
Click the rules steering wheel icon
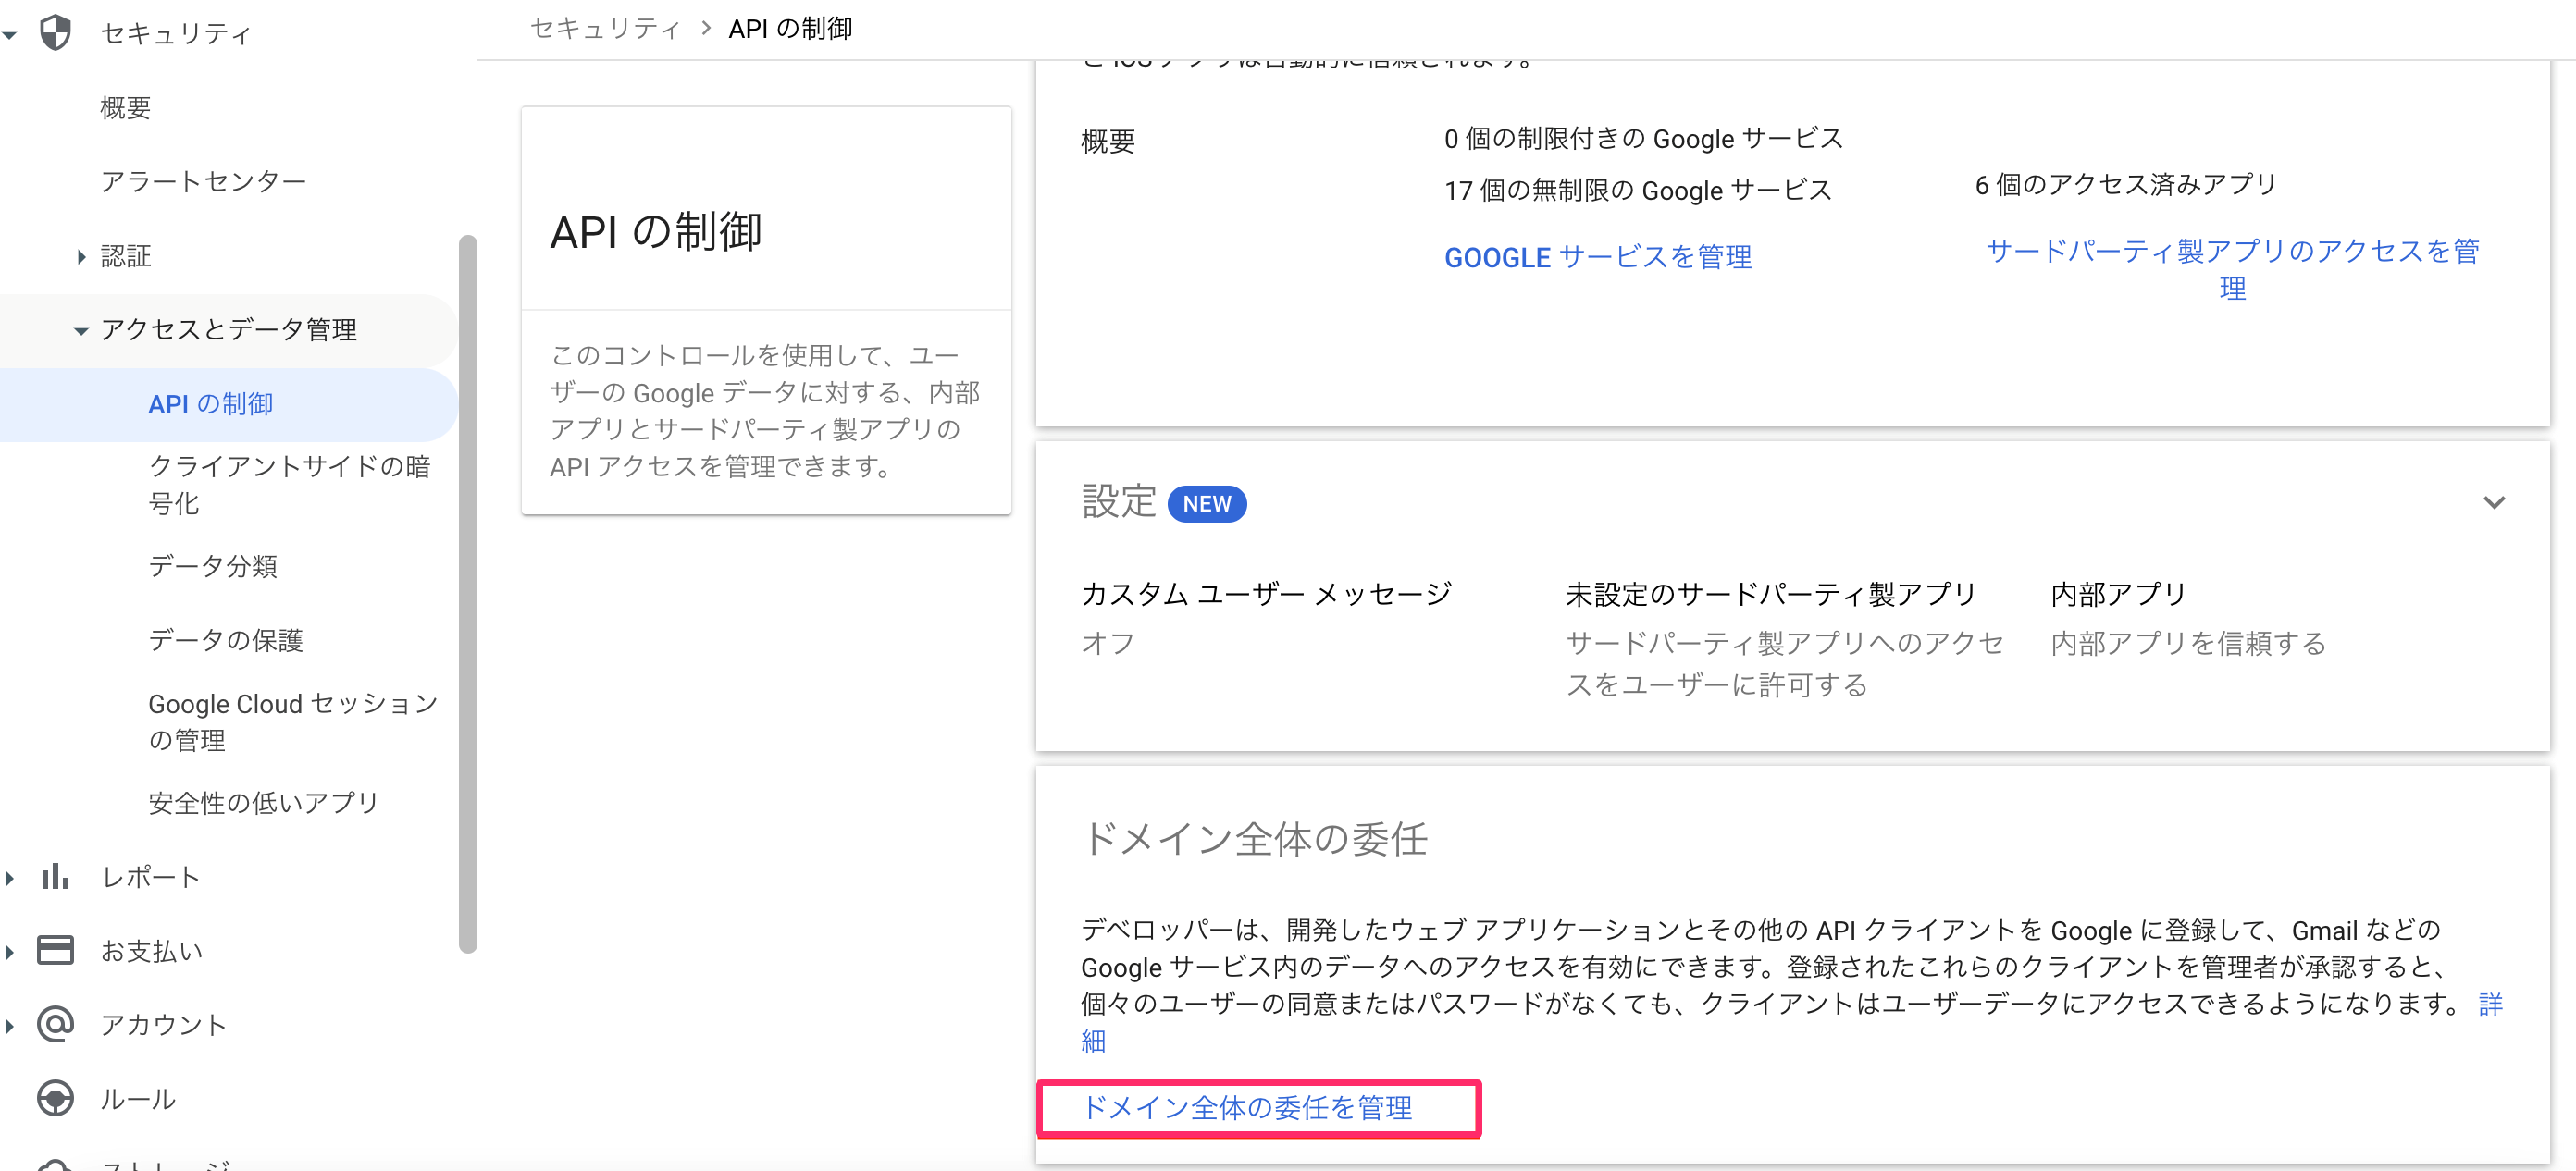coord(55,1098)
